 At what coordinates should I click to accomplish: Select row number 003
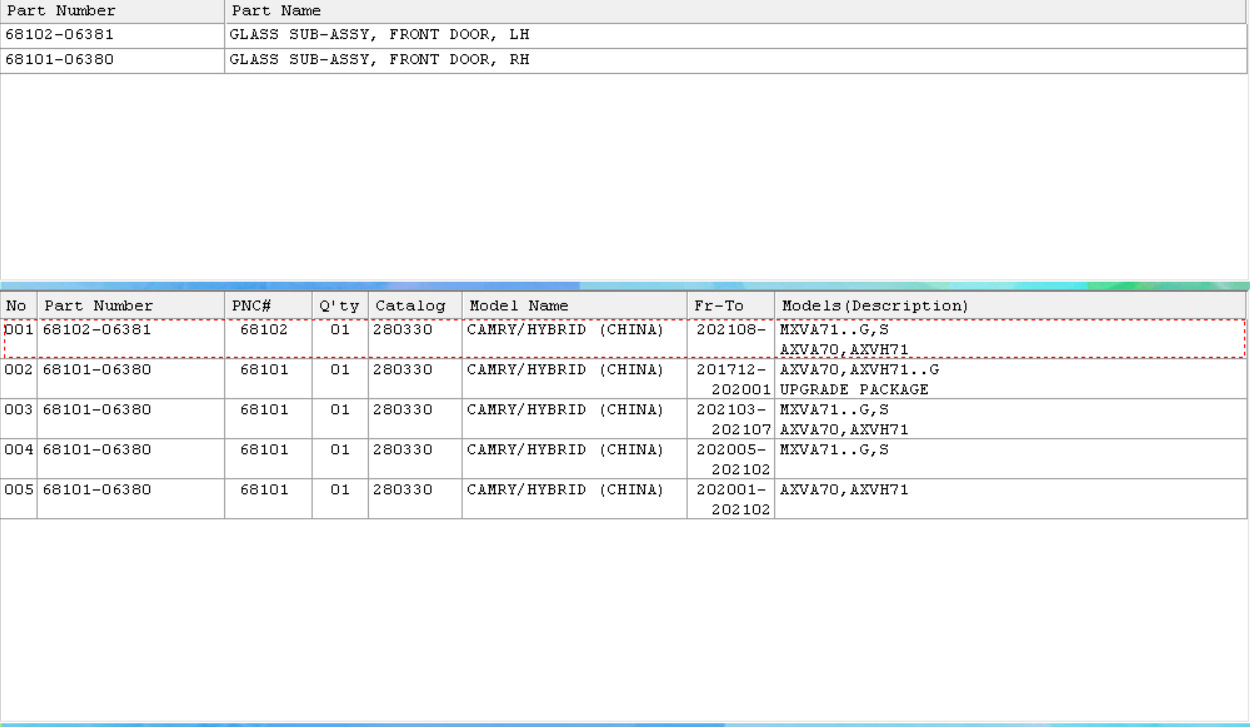19,409
